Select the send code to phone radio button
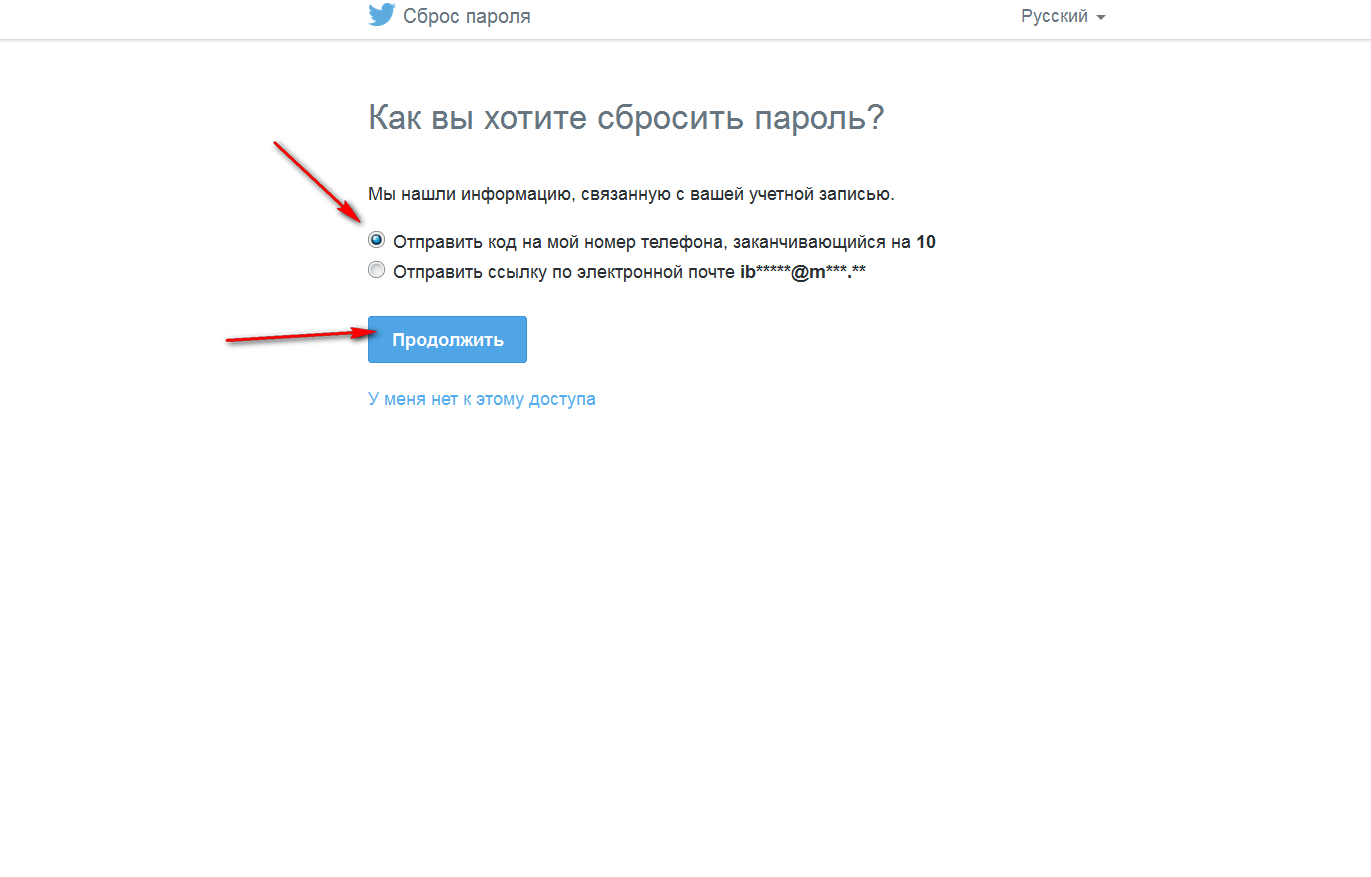 [376, 240]
